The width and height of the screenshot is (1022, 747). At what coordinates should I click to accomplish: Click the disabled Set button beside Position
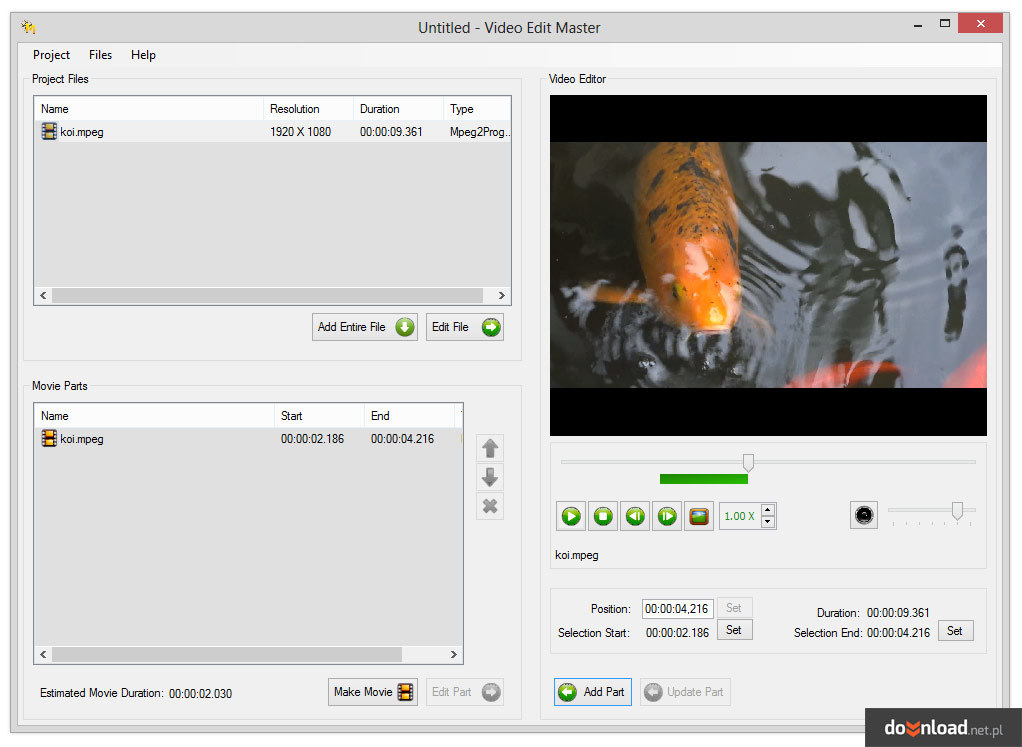pos(735,608)
